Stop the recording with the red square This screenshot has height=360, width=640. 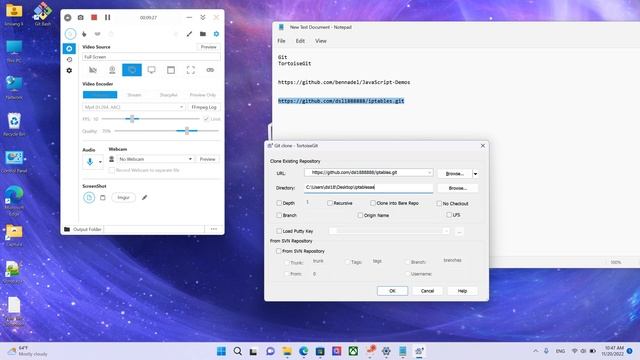click(x=94, y=18)
